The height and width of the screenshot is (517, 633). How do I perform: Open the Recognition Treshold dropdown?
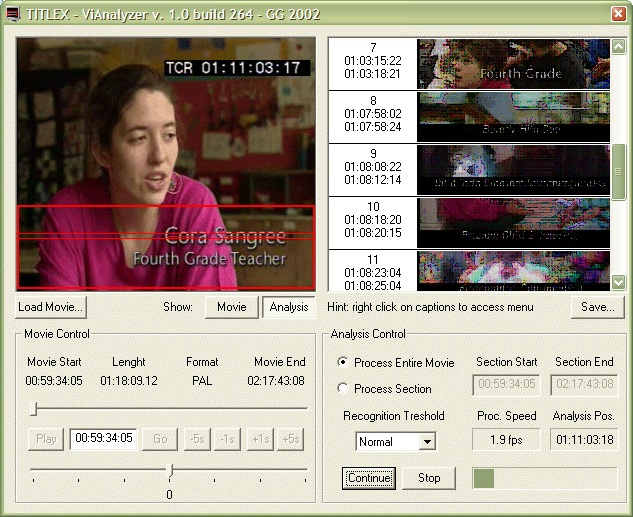(x=427, y=442)
